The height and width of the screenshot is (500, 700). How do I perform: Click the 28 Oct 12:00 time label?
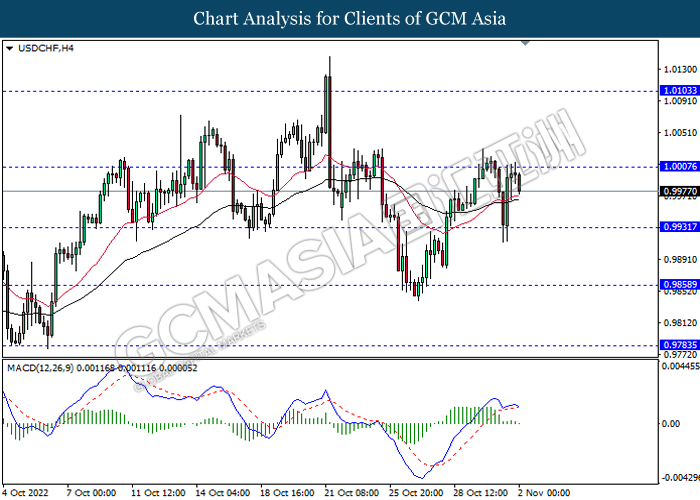(480, 493)
